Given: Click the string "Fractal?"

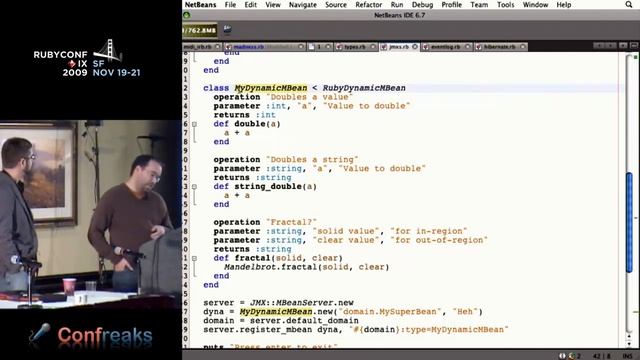Looking at the screenshot, I should click(291, 222).
